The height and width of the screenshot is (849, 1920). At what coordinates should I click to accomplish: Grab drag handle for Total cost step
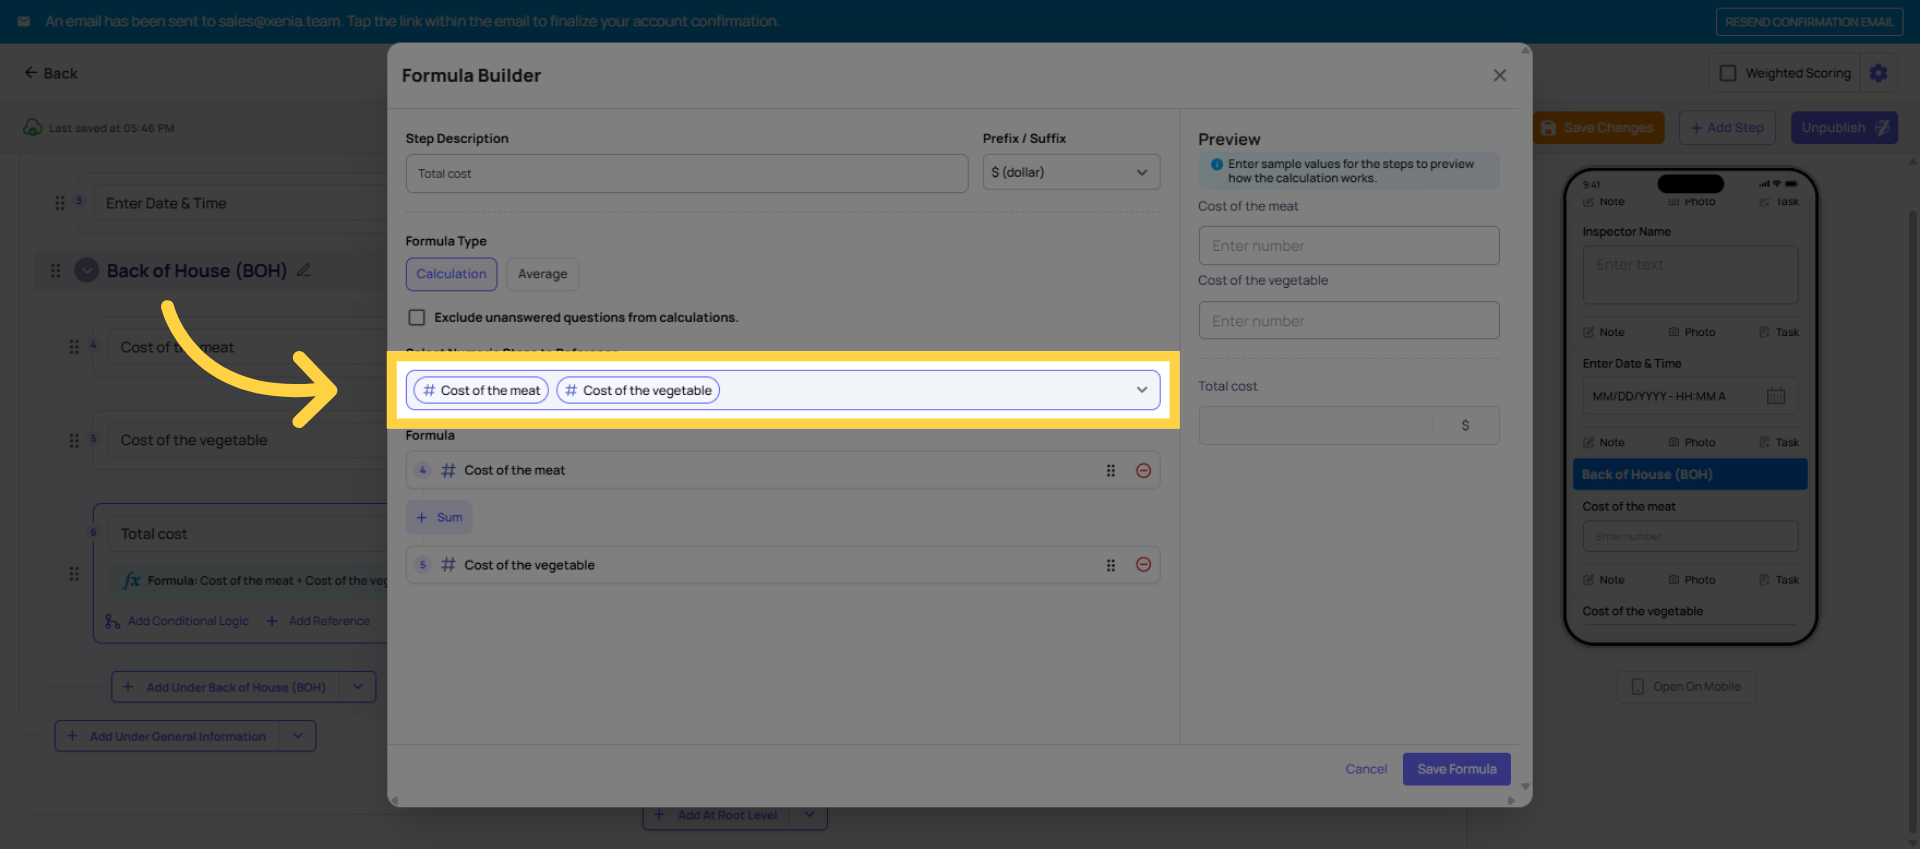[74, 573]
